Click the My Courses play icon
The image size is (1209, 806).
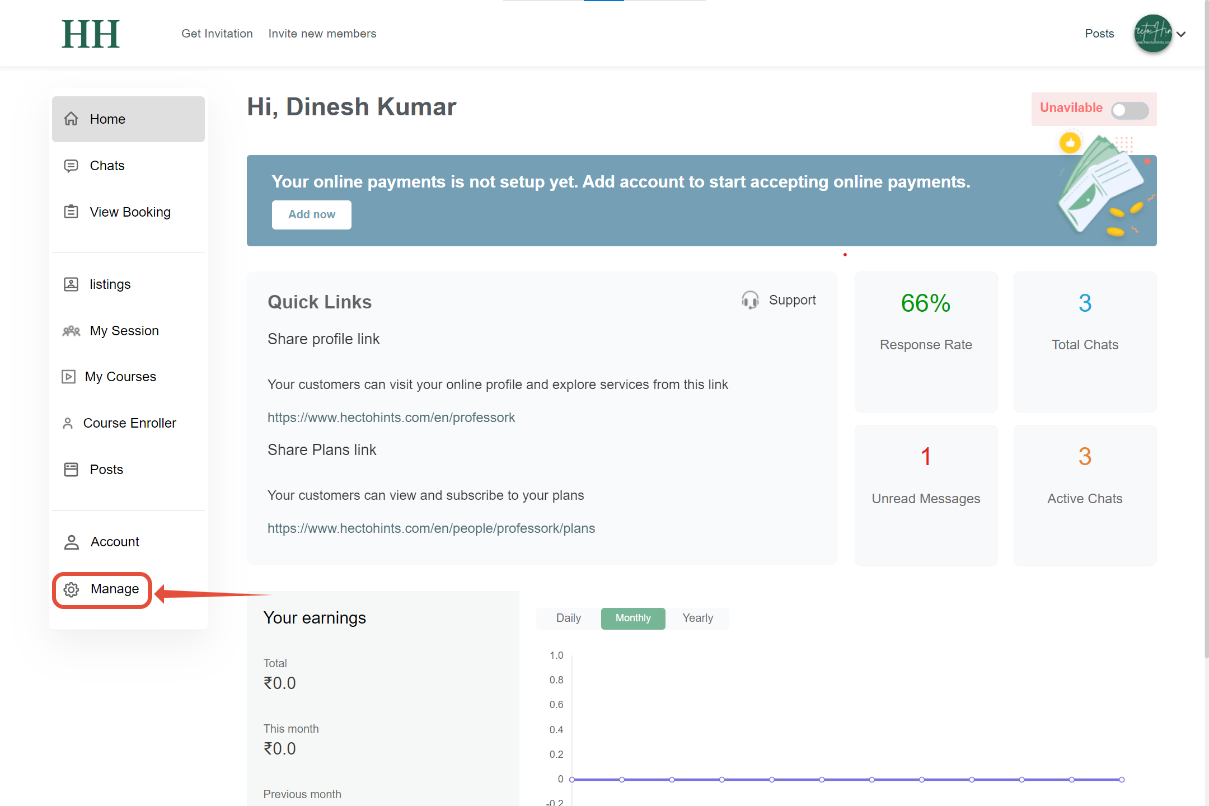click(x=68, y=377)
